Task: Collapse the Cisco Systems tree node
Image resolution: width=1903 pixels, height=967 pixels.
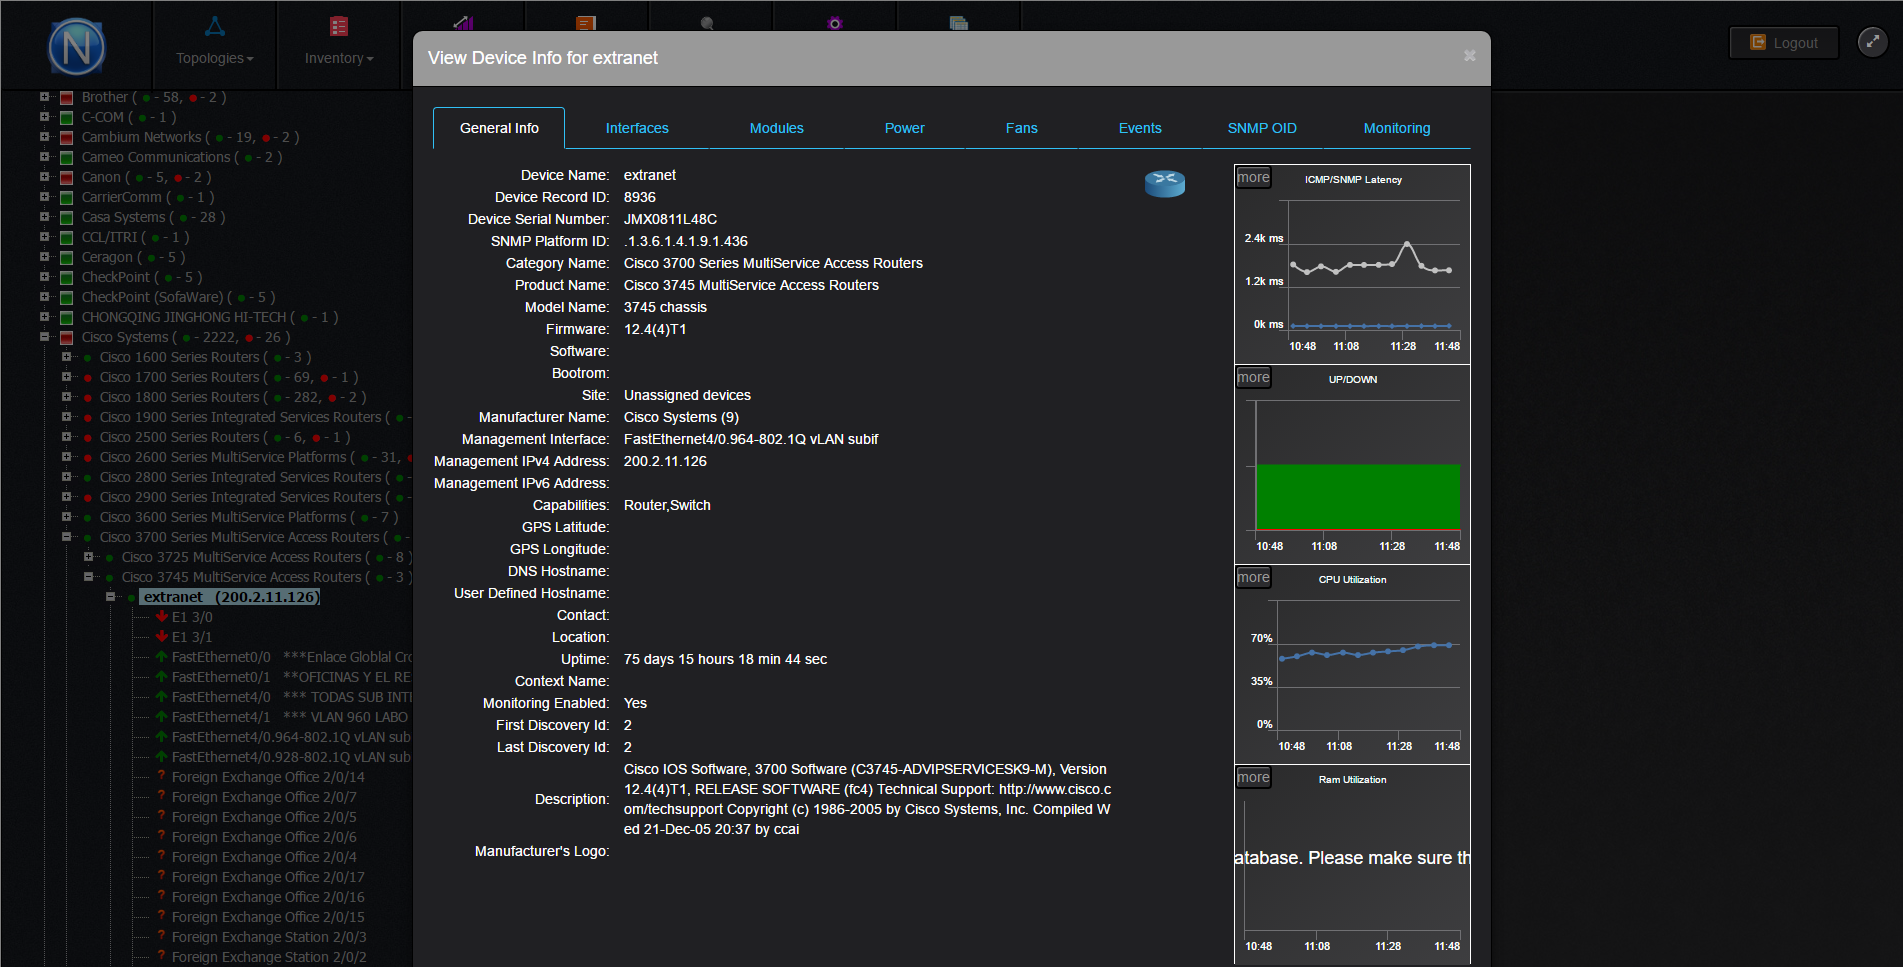Action: (44, 337)
